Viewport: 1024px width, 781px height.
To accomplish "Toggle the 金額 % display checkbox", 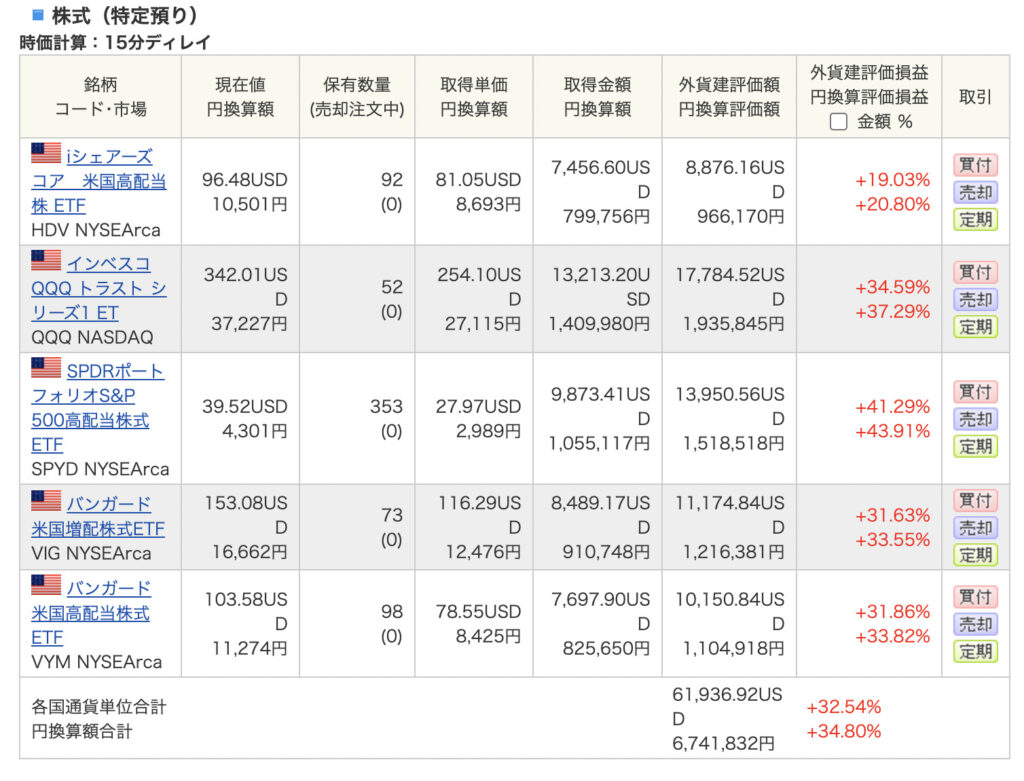I will [839, 122].
